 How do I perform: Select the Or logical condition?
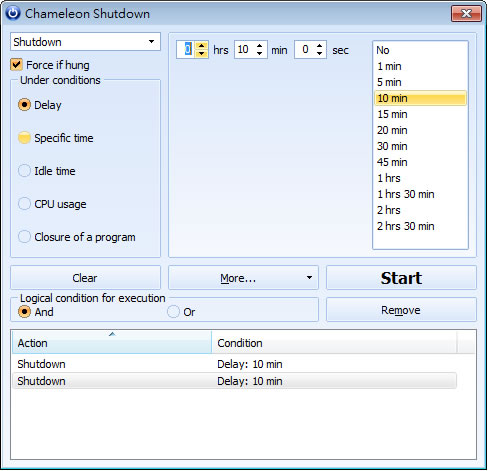click(x=173, y=312)
